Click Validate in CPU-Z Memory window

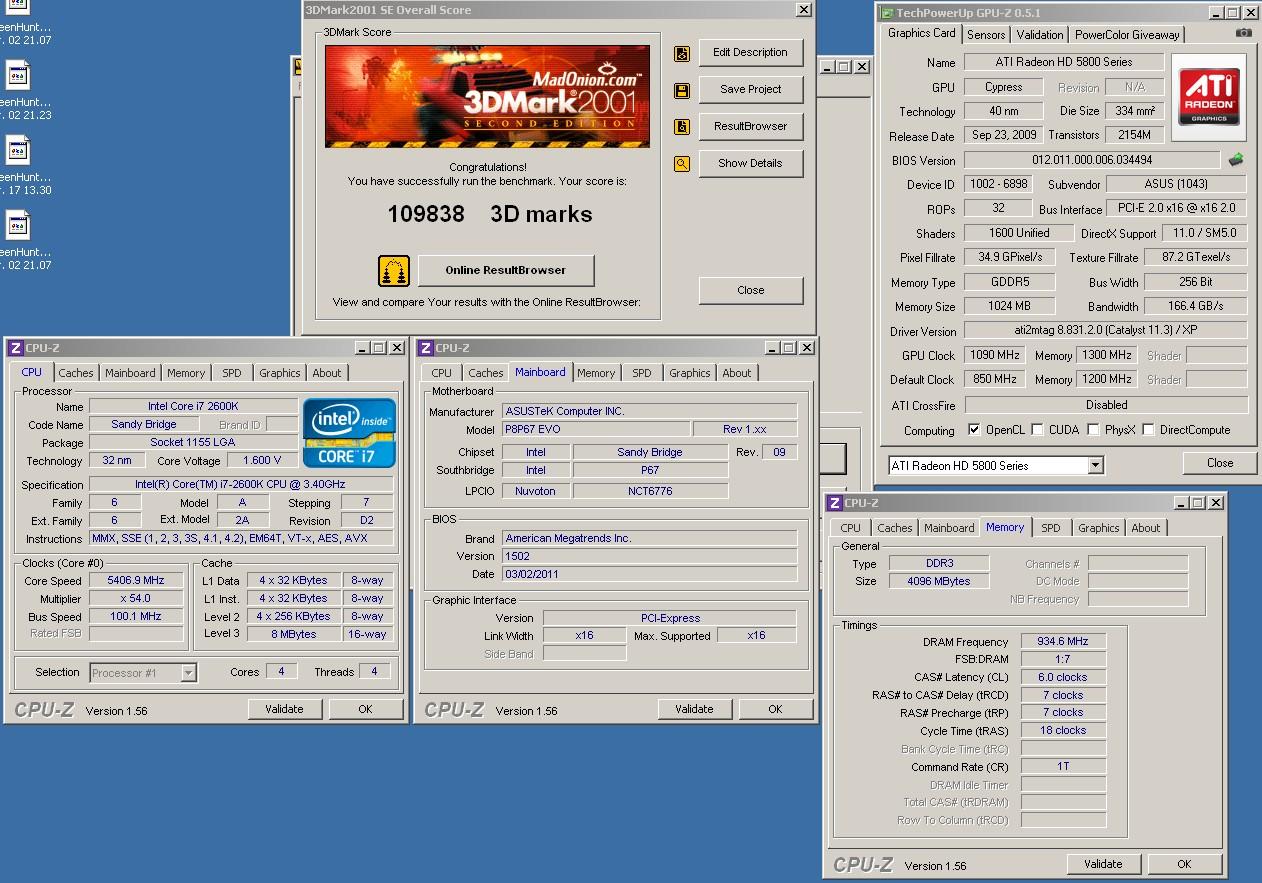[x=1103, y=864]
